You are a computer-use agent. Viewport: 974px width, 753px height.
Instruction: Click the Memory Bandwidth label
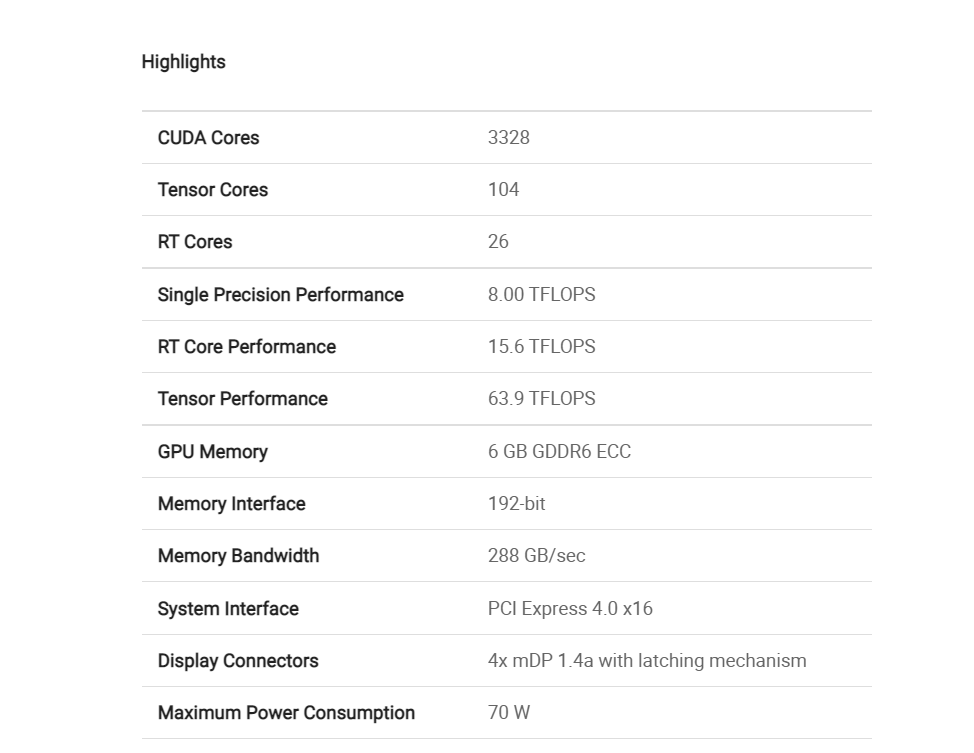click(238, 556)
